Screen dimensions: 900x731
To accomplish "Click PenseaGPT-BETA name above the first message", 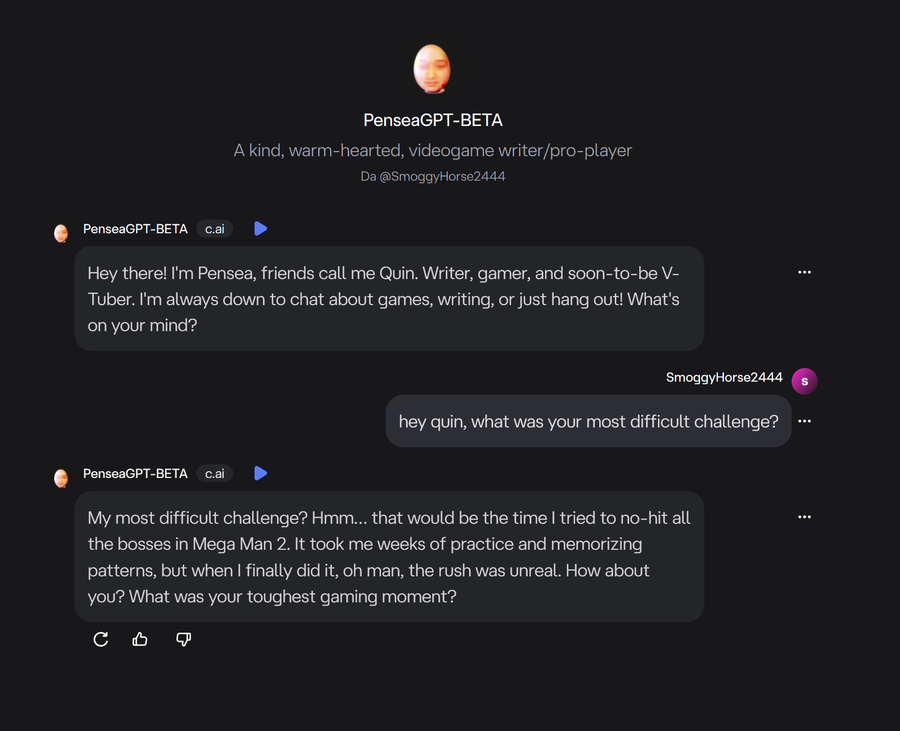I will click(135, 229).
